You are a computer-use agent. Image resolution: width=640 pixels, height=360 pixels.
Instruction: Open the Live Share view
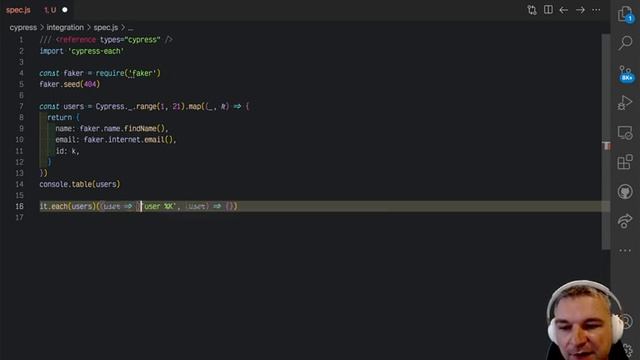625,221
